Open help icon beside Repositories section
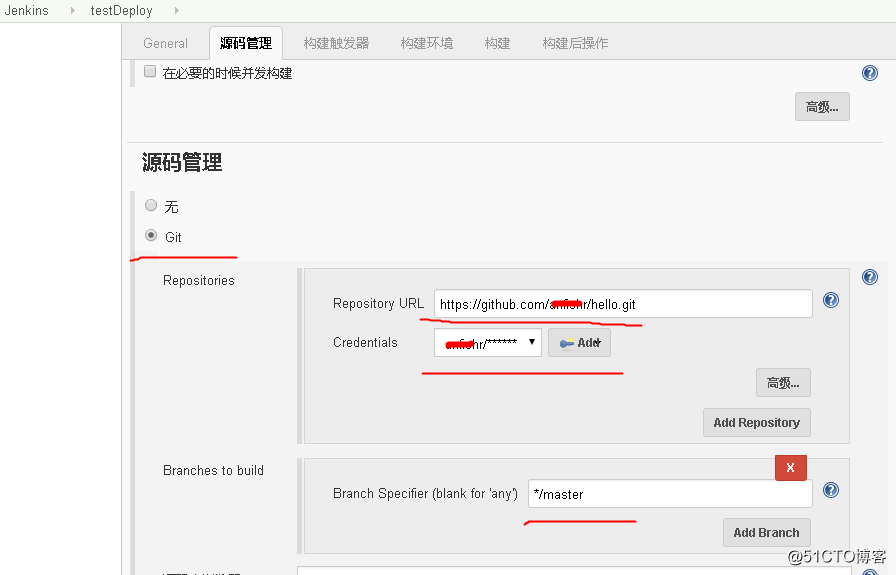This screenshot has height=575, width=896. [x=869, y=277]
